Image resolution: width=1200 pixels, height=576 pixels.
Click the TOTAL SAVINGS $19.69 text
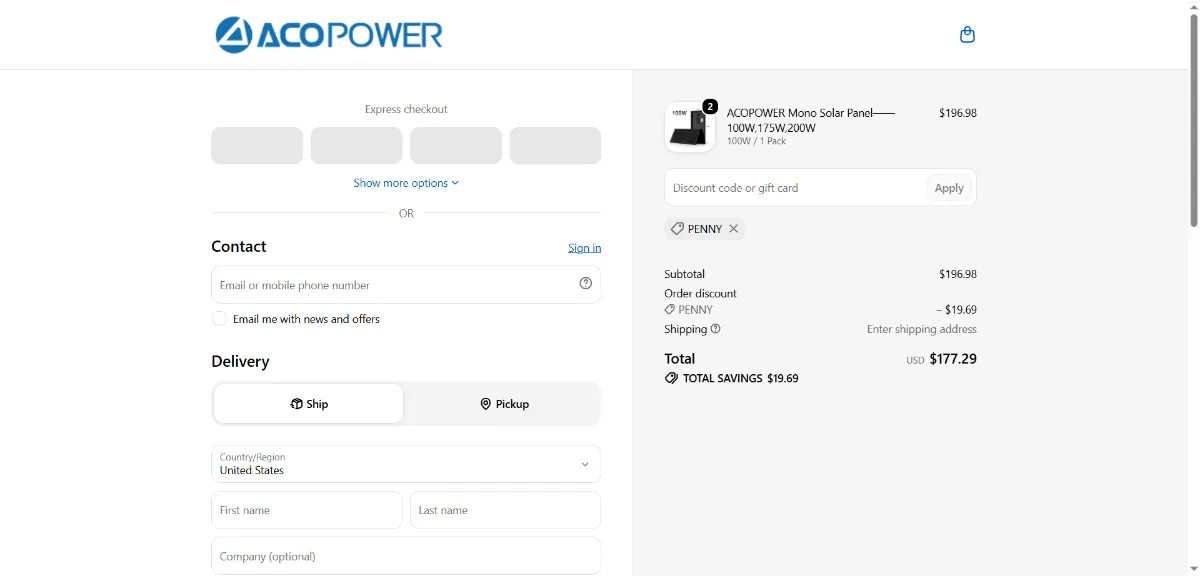[740, 379]
